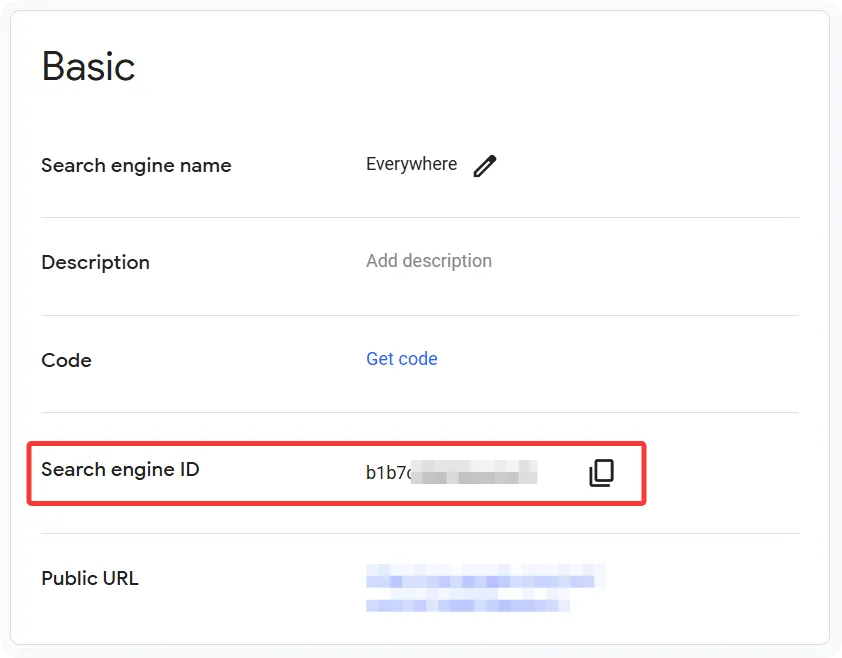Screen dimensions: 842x658
Task: Click the Code row label
Action: (66, 360)
